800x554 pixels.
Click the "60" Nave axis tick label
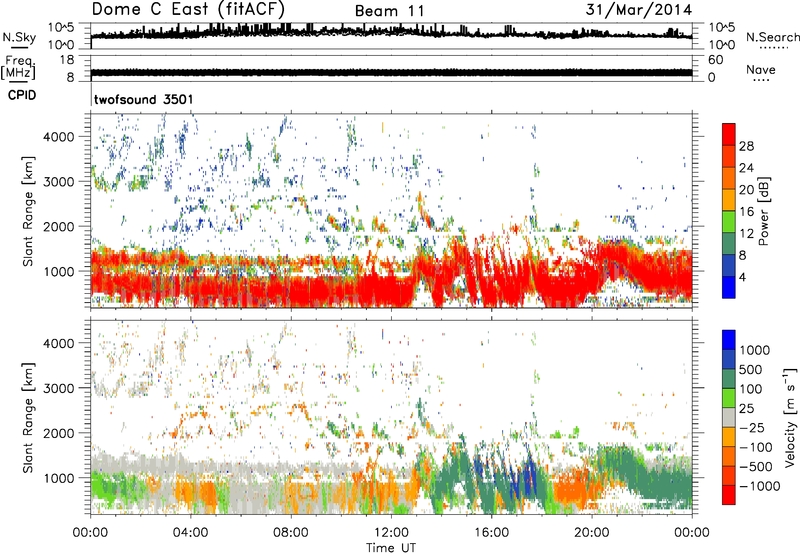(715, 60)
